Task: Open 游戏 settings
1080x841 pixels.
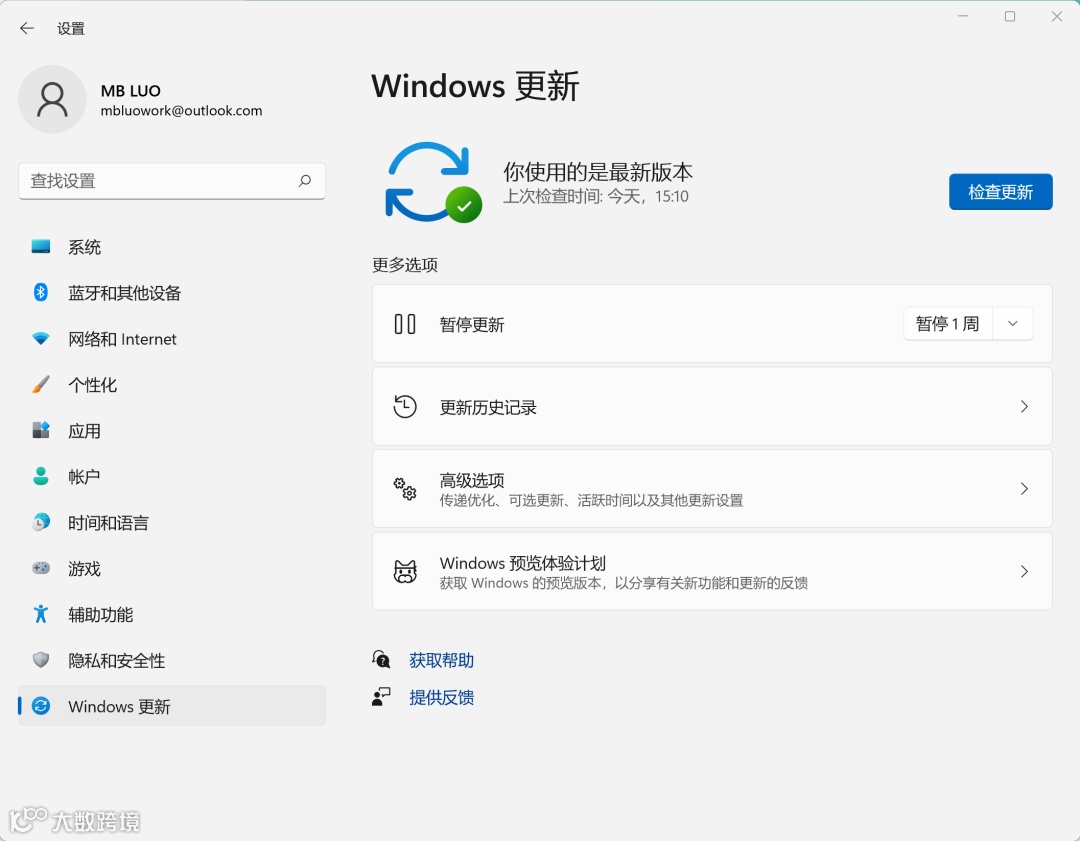Action: (172, 568)
